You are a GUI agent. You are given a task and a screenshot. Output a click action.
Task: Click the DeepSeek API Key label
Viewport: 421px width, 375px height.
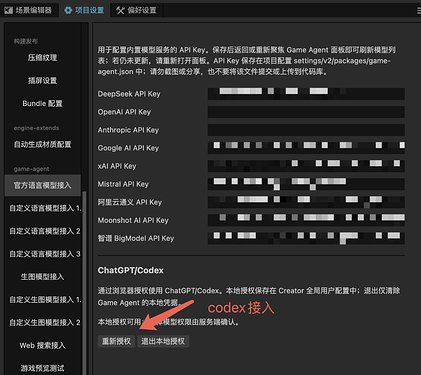[129, 94]
